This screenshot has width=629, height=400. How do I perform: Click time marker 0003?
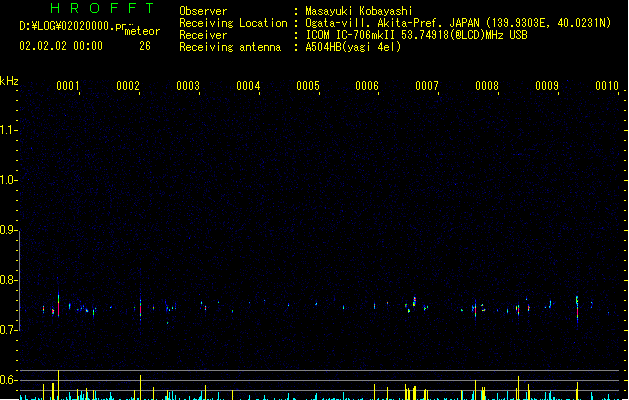188,86
